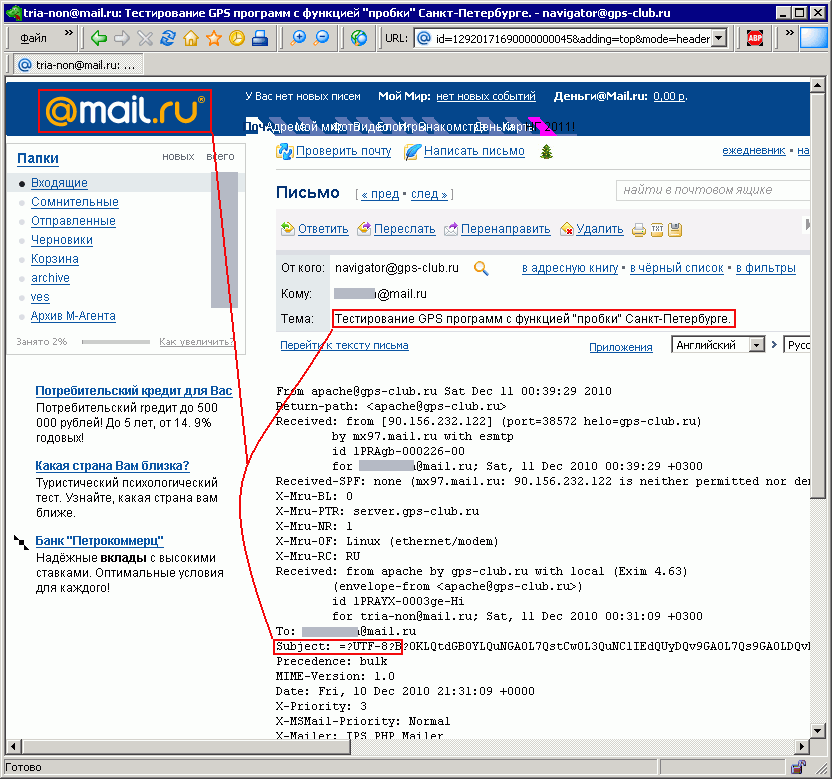Save the letter with the floppy disk icon
This screenshot has height=779, width=832.
(x=675, y=230)
